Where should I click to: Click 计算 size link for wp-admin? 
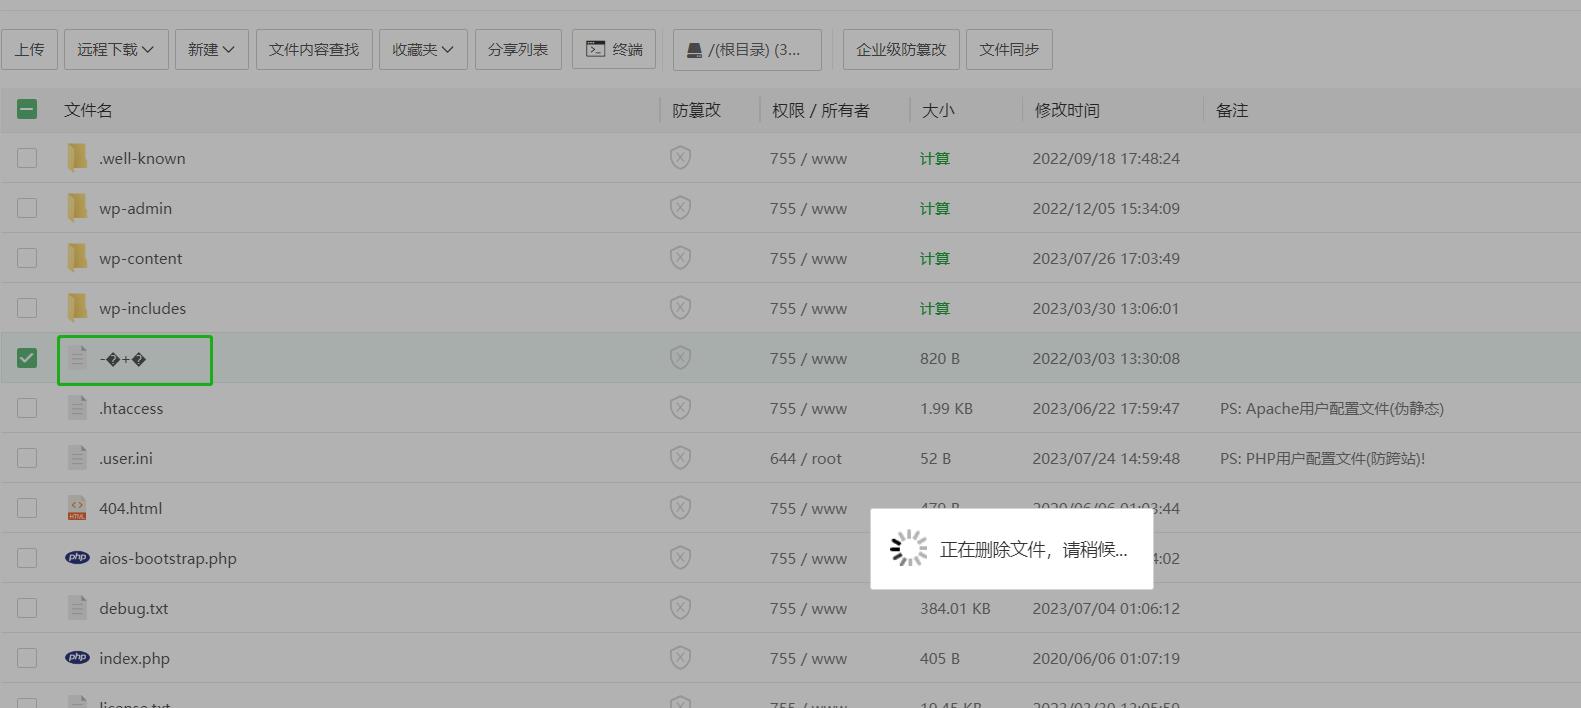(935, 208)
